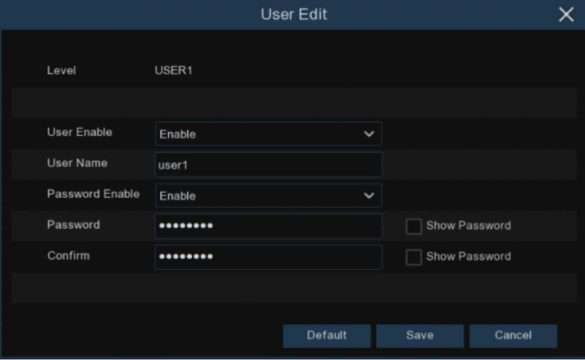Viewport: 585px width, 360px height.
Task: Click Show Password label text in Password row
Action: tap(469, 226)
